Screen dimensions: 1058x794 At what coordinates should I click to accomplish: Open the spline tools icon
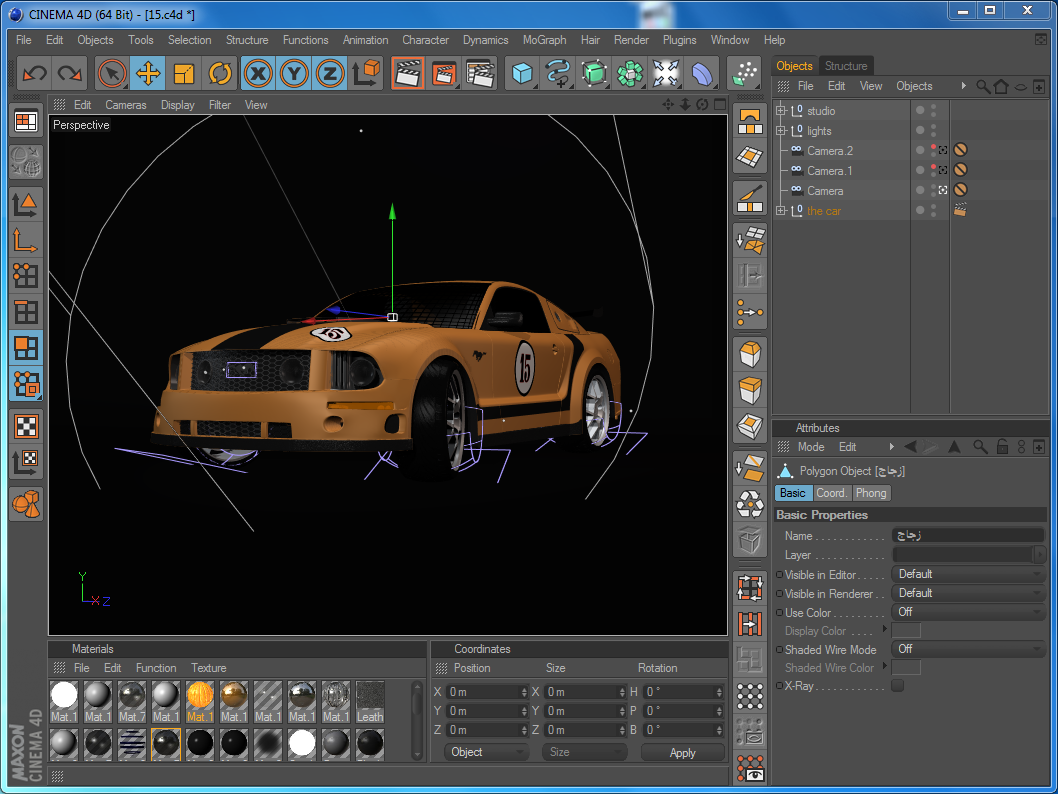click(x=557, y=73)
